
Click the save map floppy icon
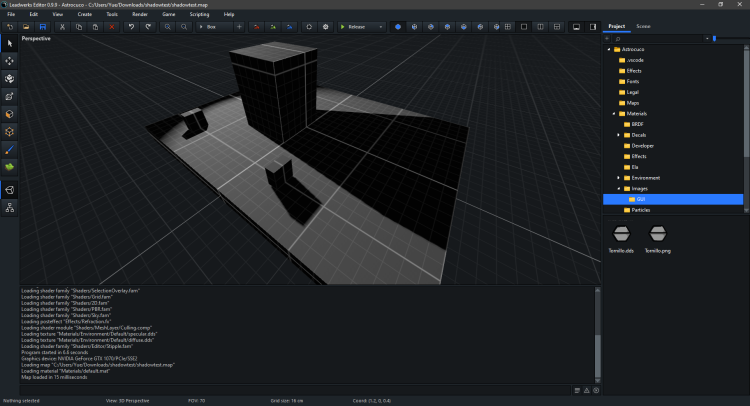point(43,27)
